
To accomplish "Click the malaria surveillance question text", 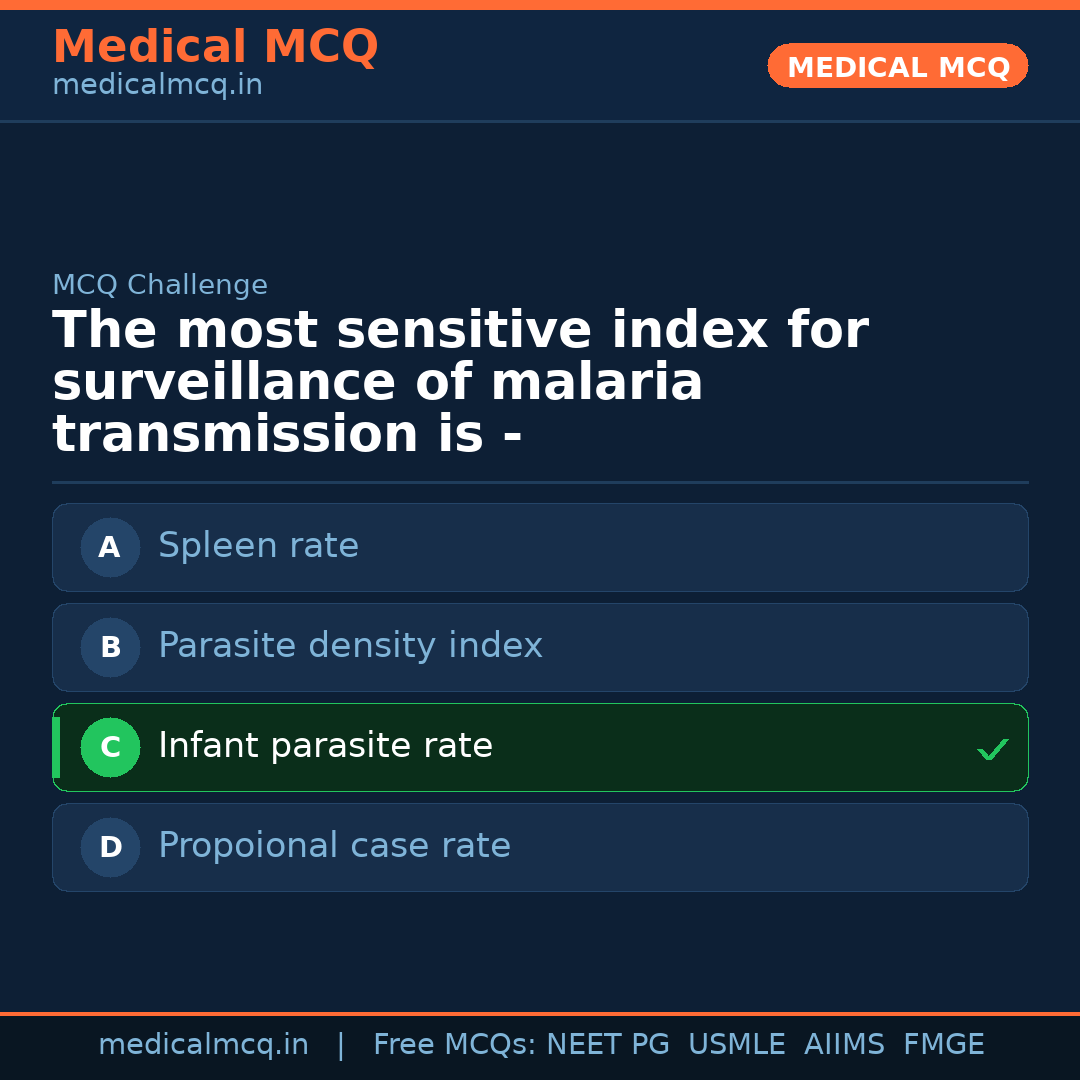I will [x=460, y=383].
